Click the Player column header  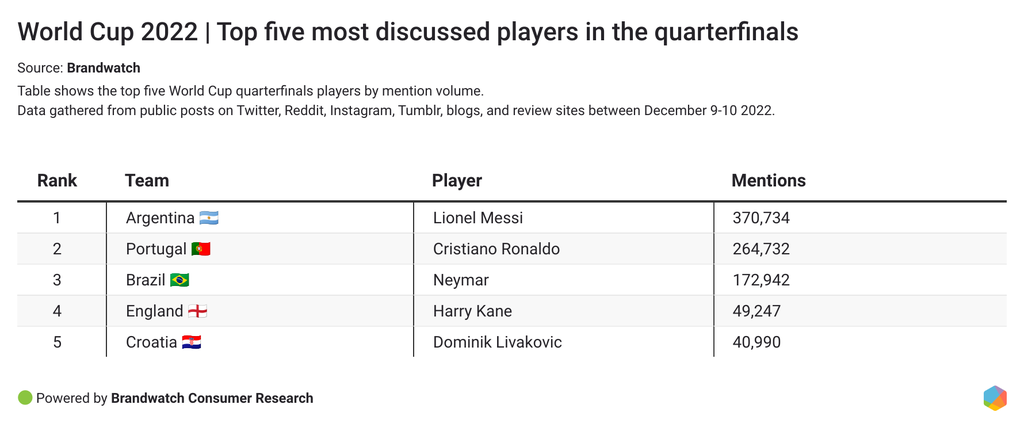457,181
